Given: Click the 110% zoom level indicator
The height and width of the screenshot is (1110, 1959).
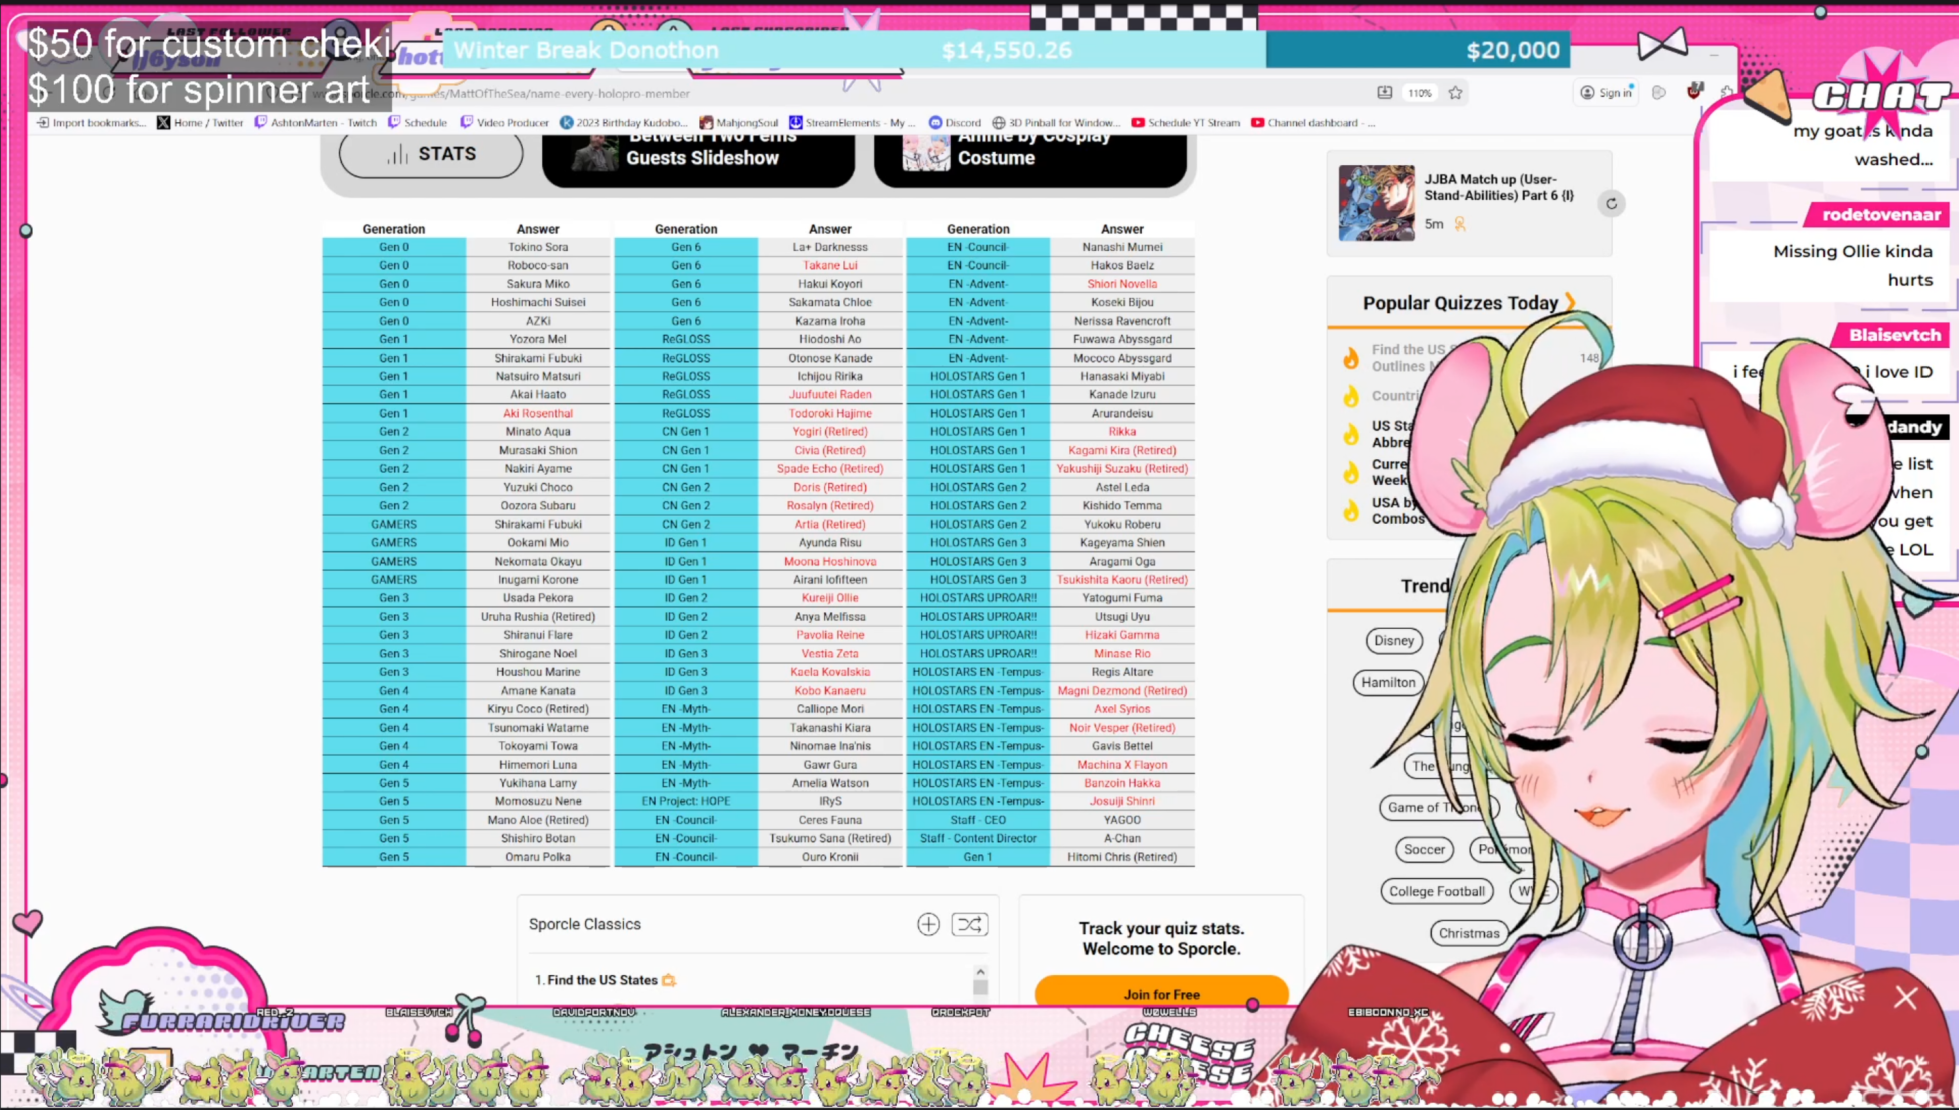Looking at the screenshot, I should click(x=1420, y=93).
